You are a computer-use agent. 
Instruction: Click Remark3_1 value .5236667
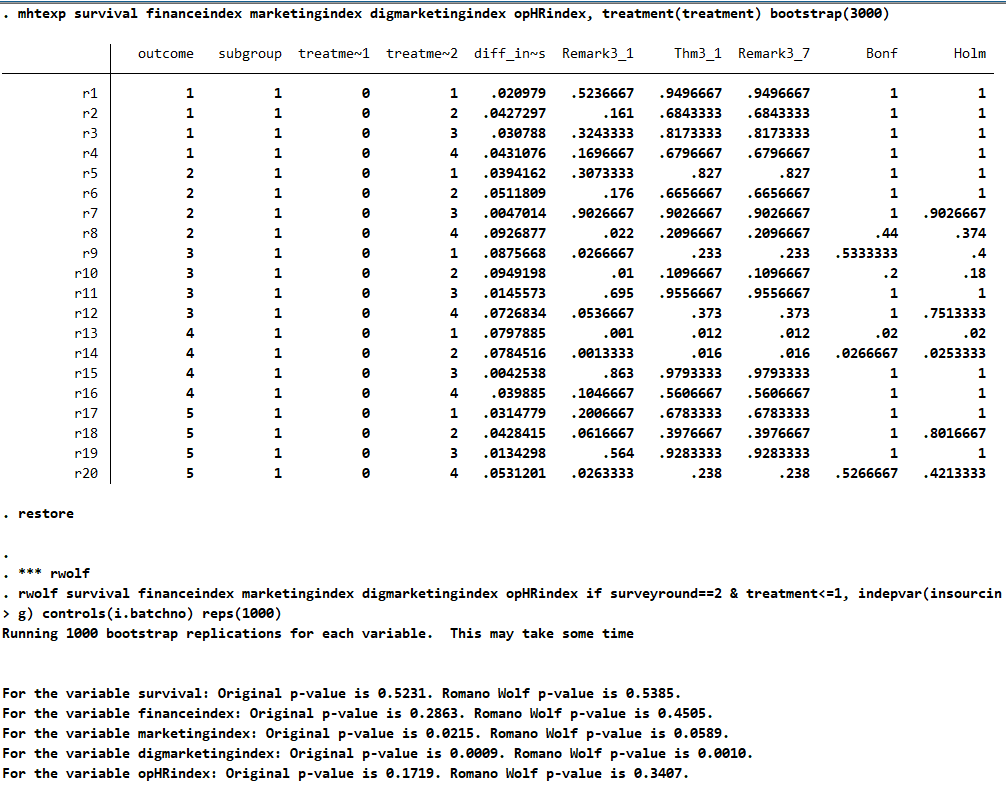(602, 94)
